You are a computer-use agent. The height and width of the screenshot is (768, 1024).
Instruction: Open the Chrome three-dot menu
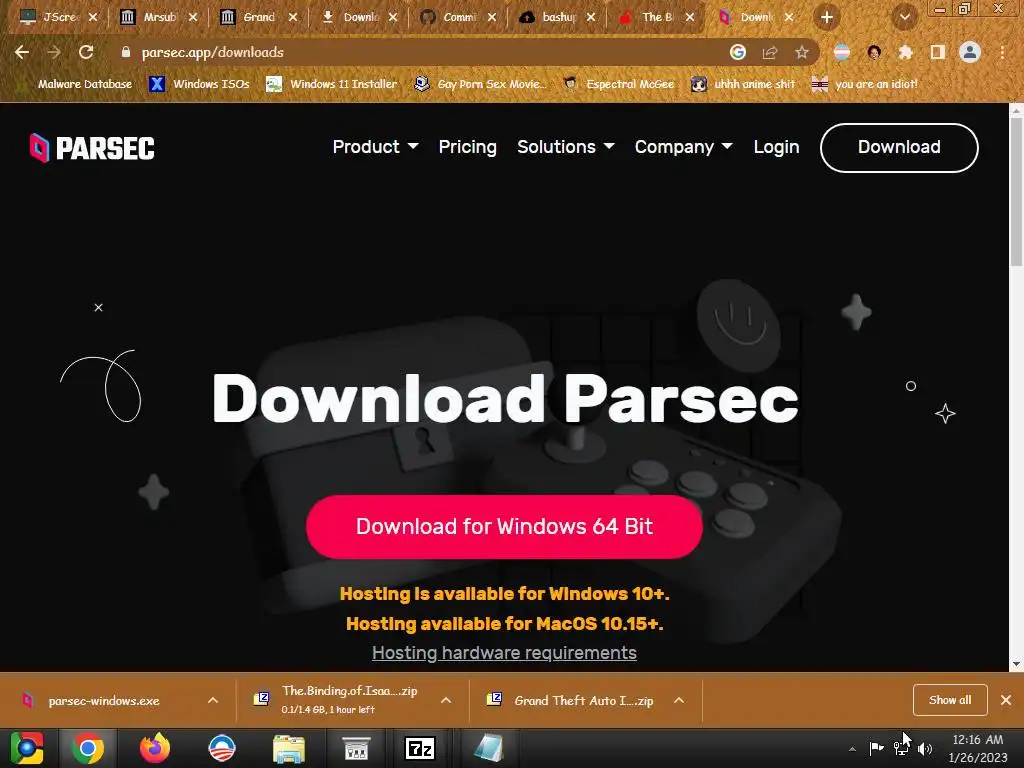pos(1002,52)
